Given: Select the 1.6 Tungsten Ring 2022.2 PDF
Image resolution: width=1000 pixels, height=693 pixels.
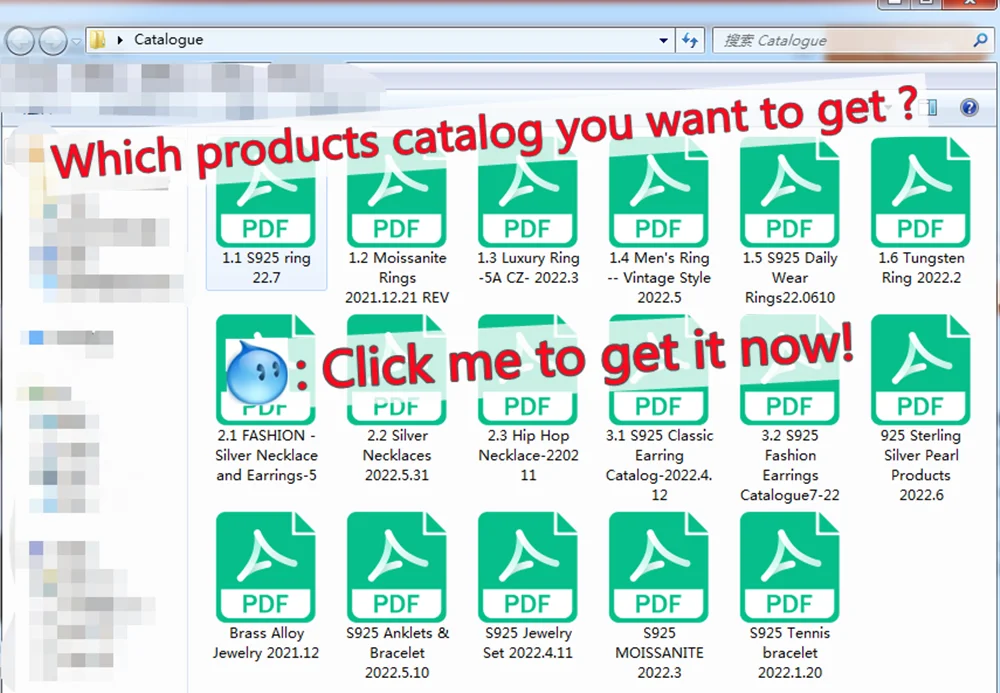Looking at the screenshot, I should coord(920,212).
